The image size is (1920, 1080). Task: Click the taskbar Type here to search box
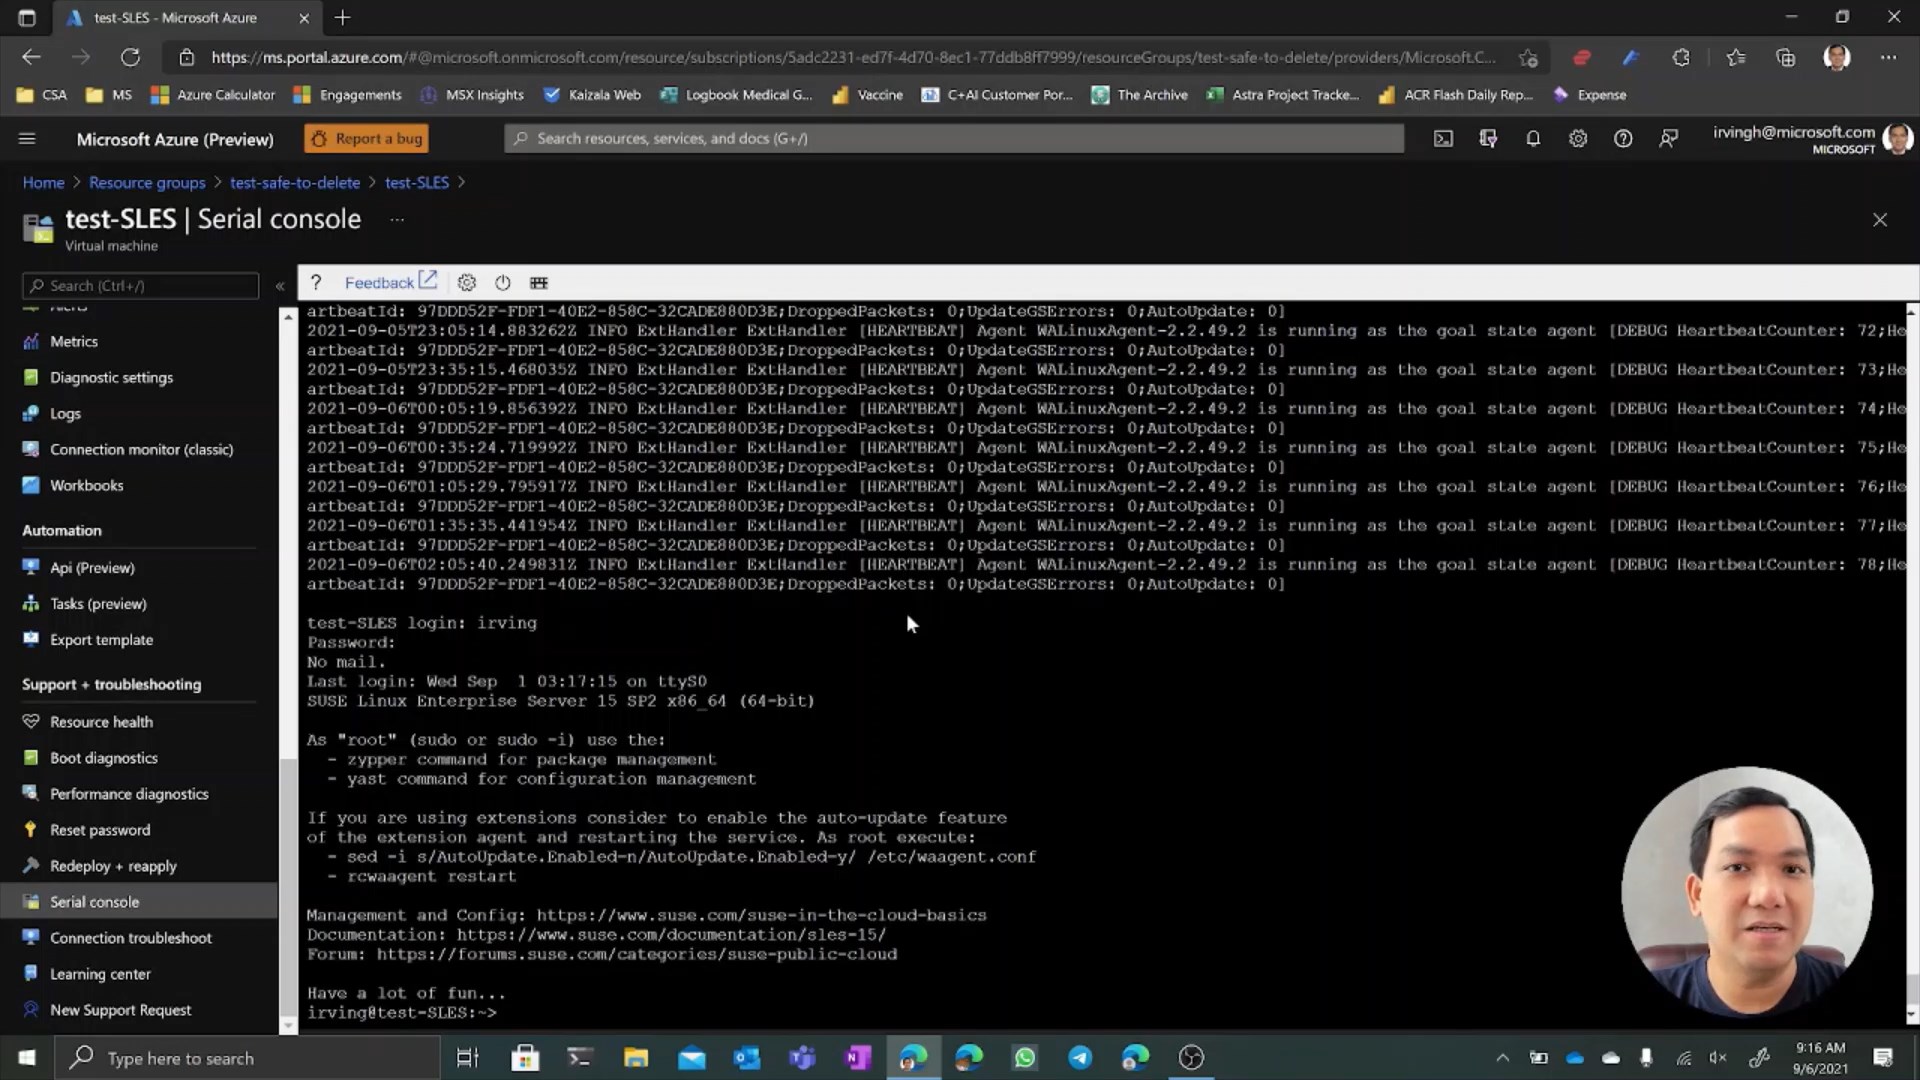pyautogui.click(x=247, y=1058)
